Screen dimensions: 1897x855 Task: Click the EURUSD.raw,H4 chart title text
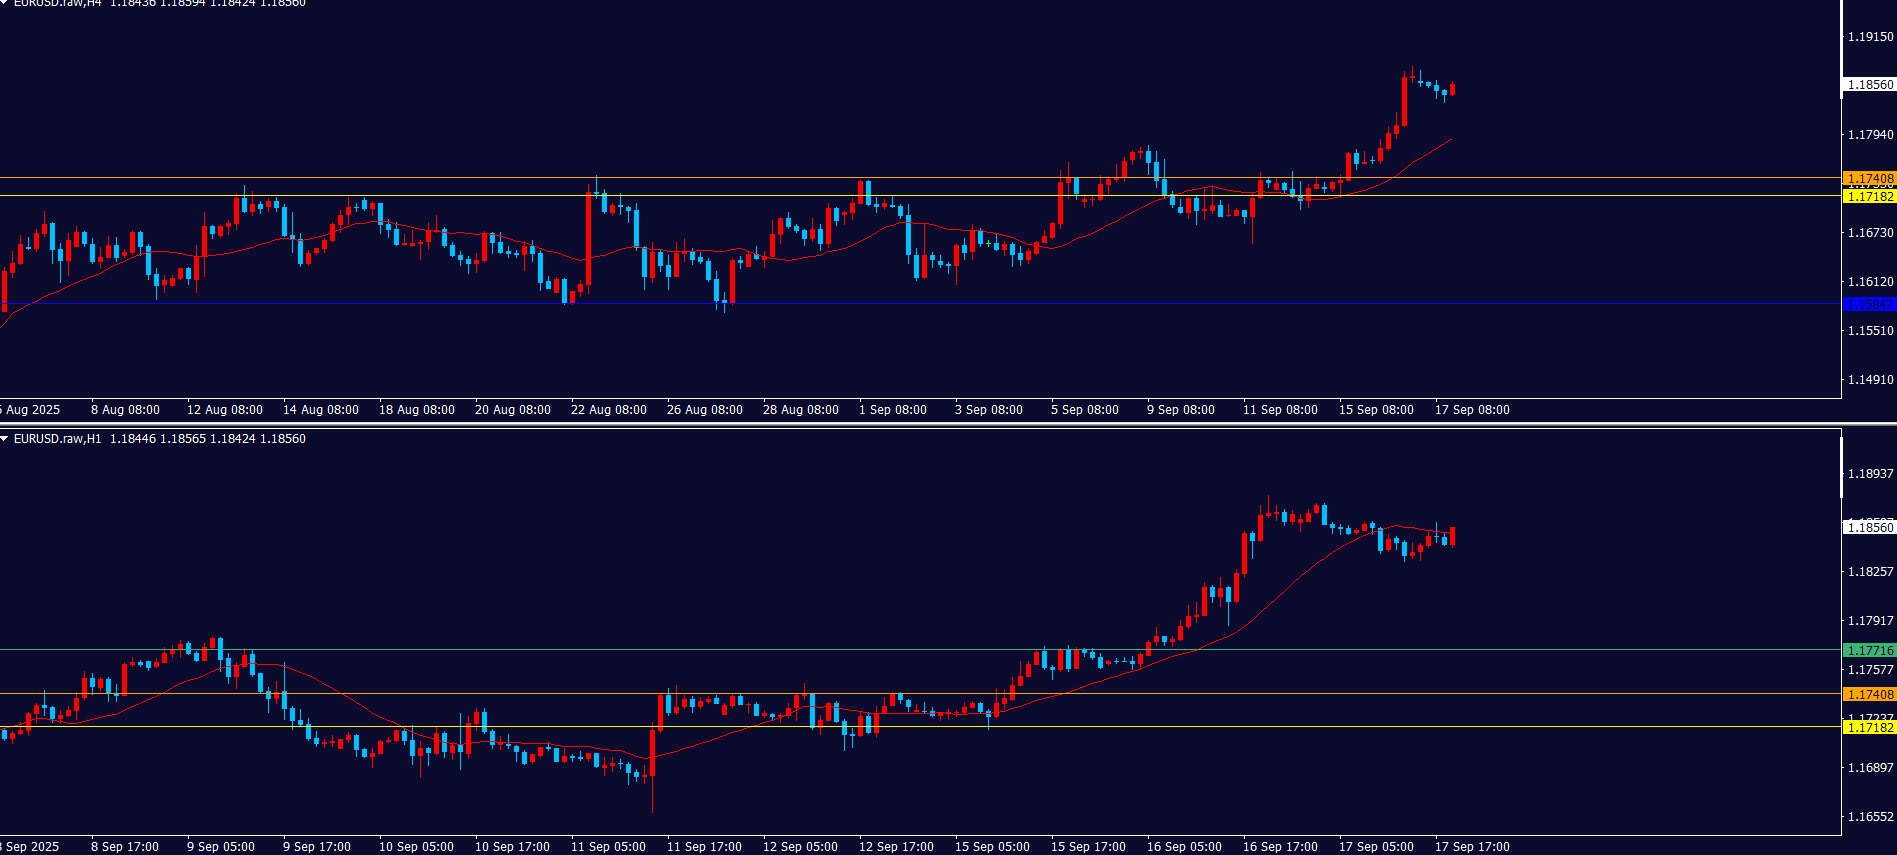[57, 3]
